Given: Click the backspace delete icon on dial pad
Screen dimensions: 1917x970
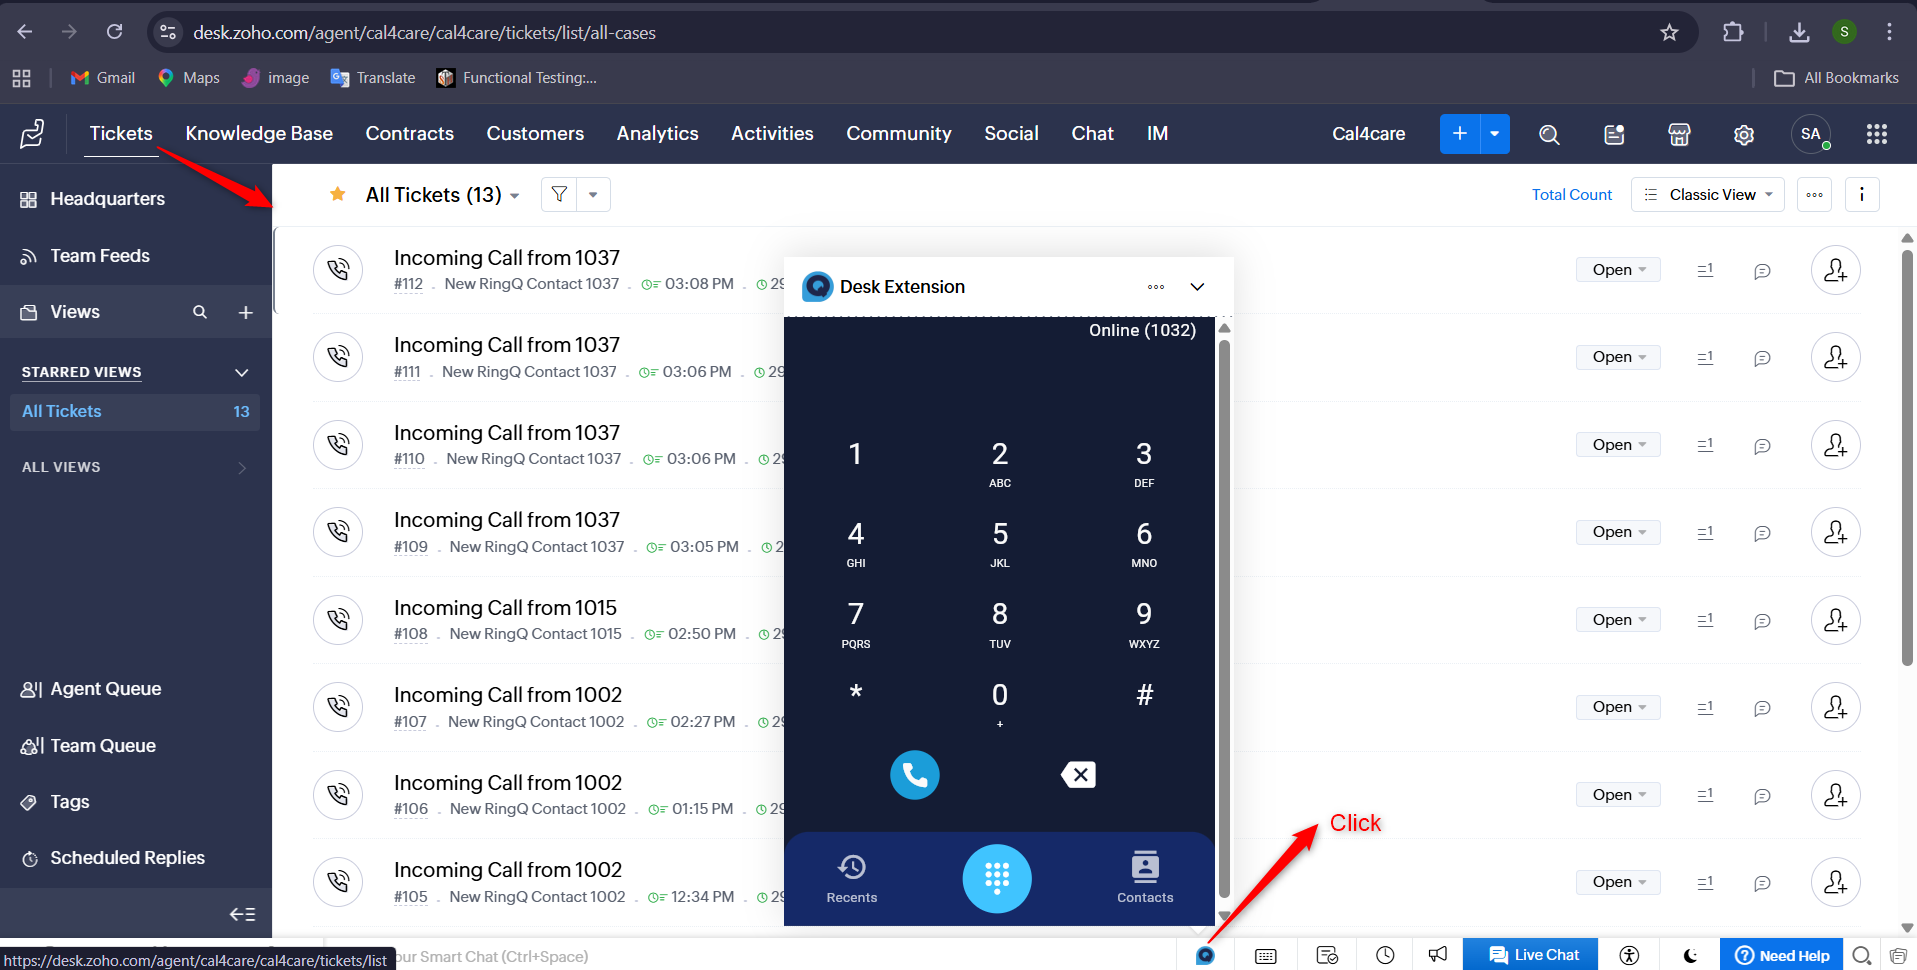Looking at the screenshot, I should point(1078,775).
